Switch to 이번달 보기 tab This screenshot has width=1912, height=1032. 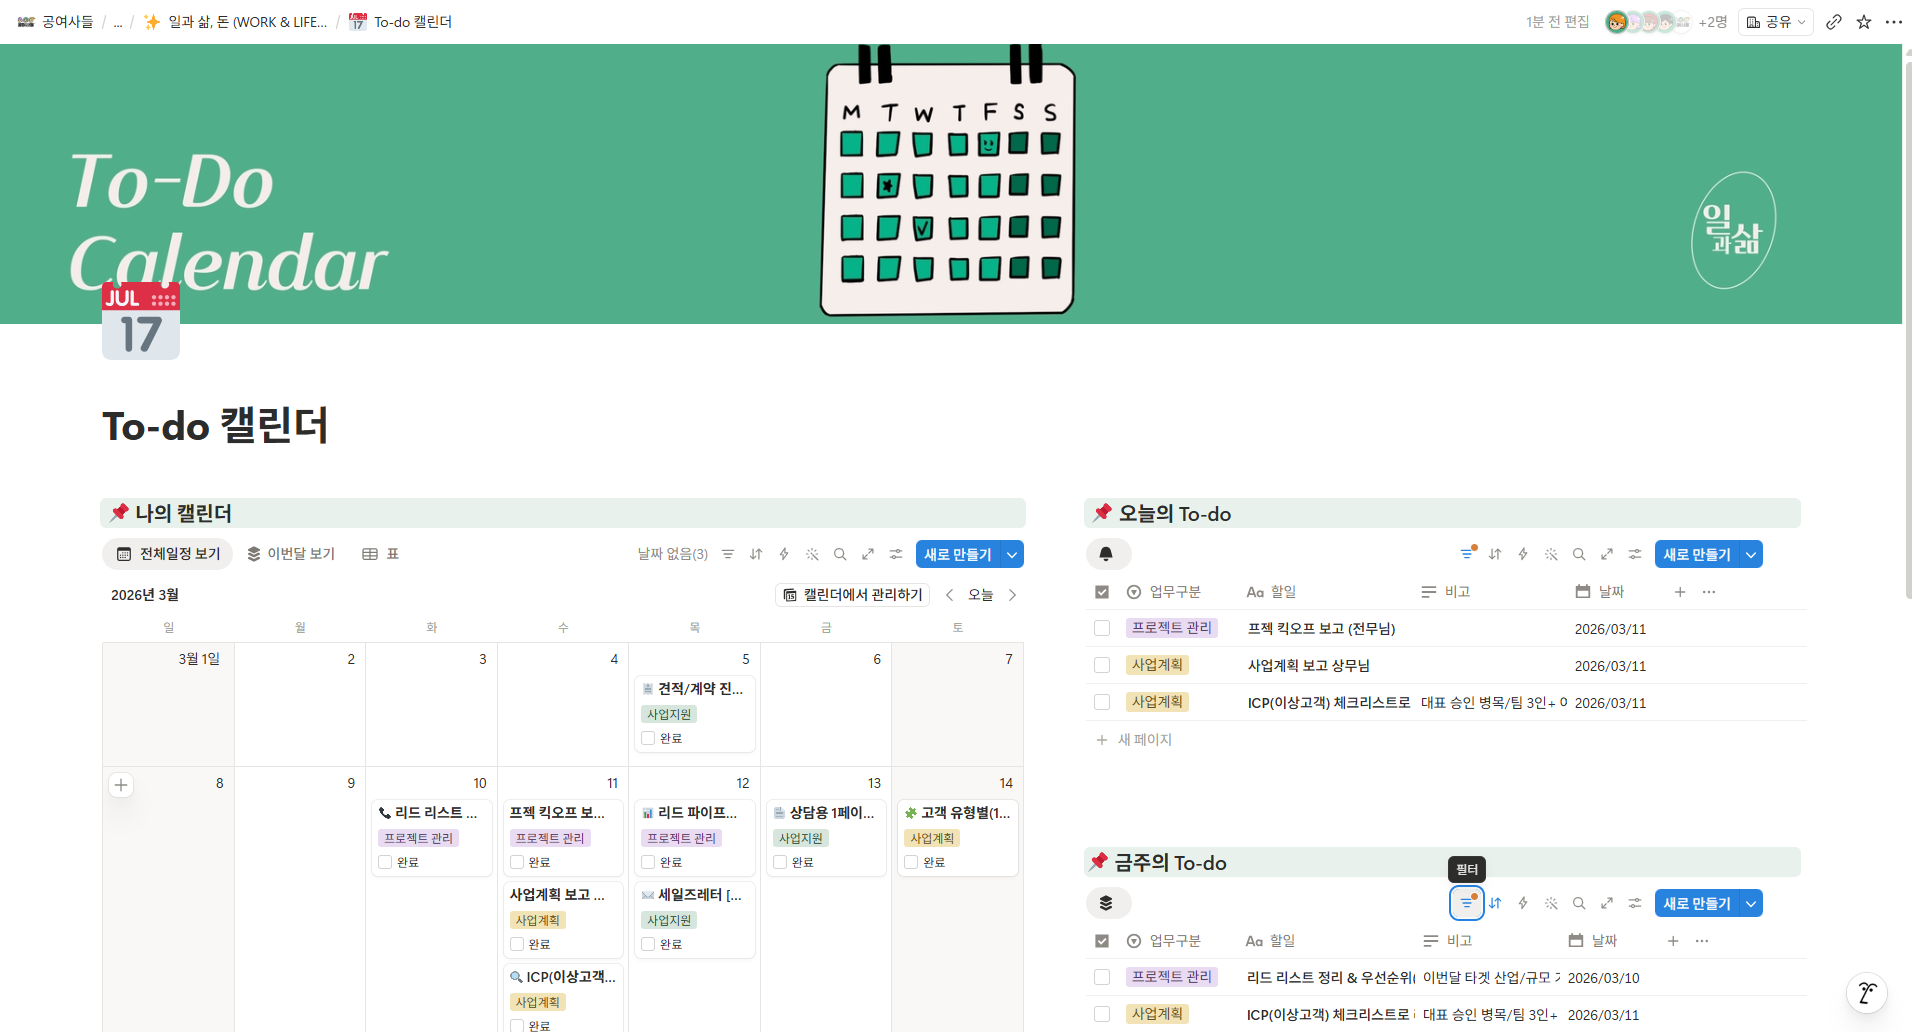[291, 554]
